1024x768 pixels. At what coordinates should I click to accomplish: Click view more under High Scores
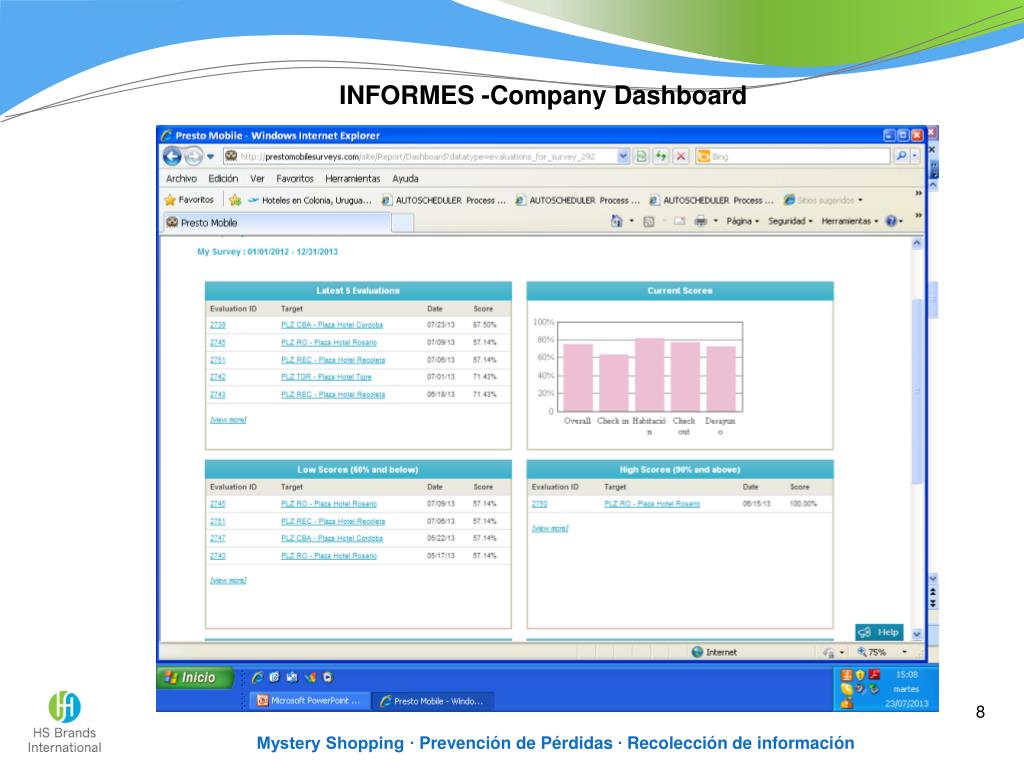coord(550,528)
